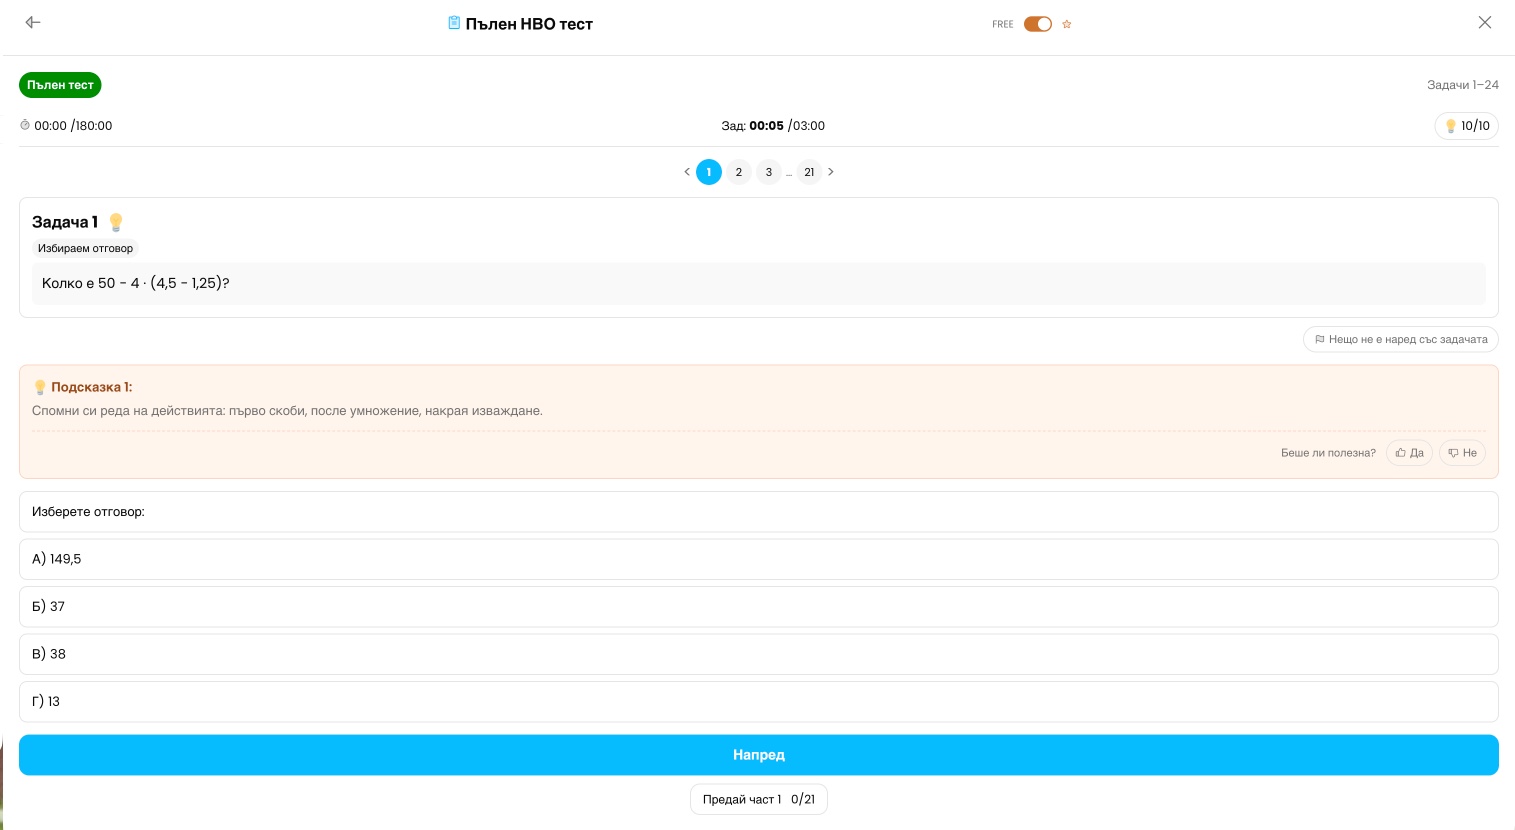Pick answer Г) 13

pos(758,702)
